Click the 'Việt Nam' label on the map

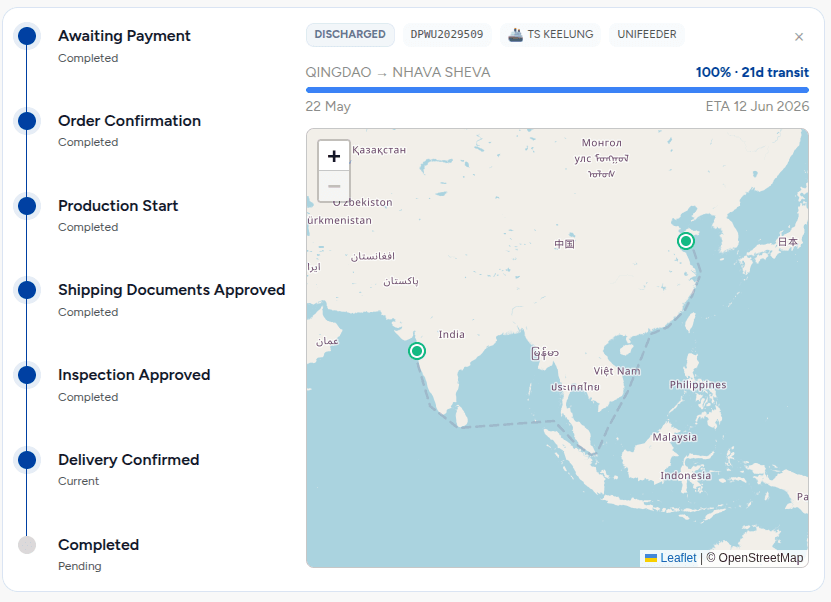pyautogui.click(x=617, y=371)
